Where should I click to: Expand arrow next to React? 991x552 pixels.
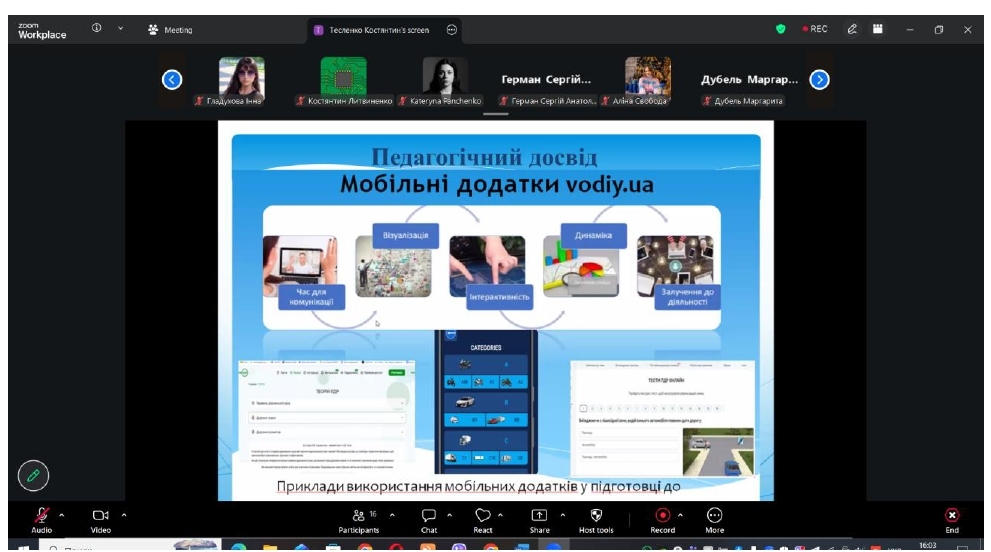(x=501, y=515)
